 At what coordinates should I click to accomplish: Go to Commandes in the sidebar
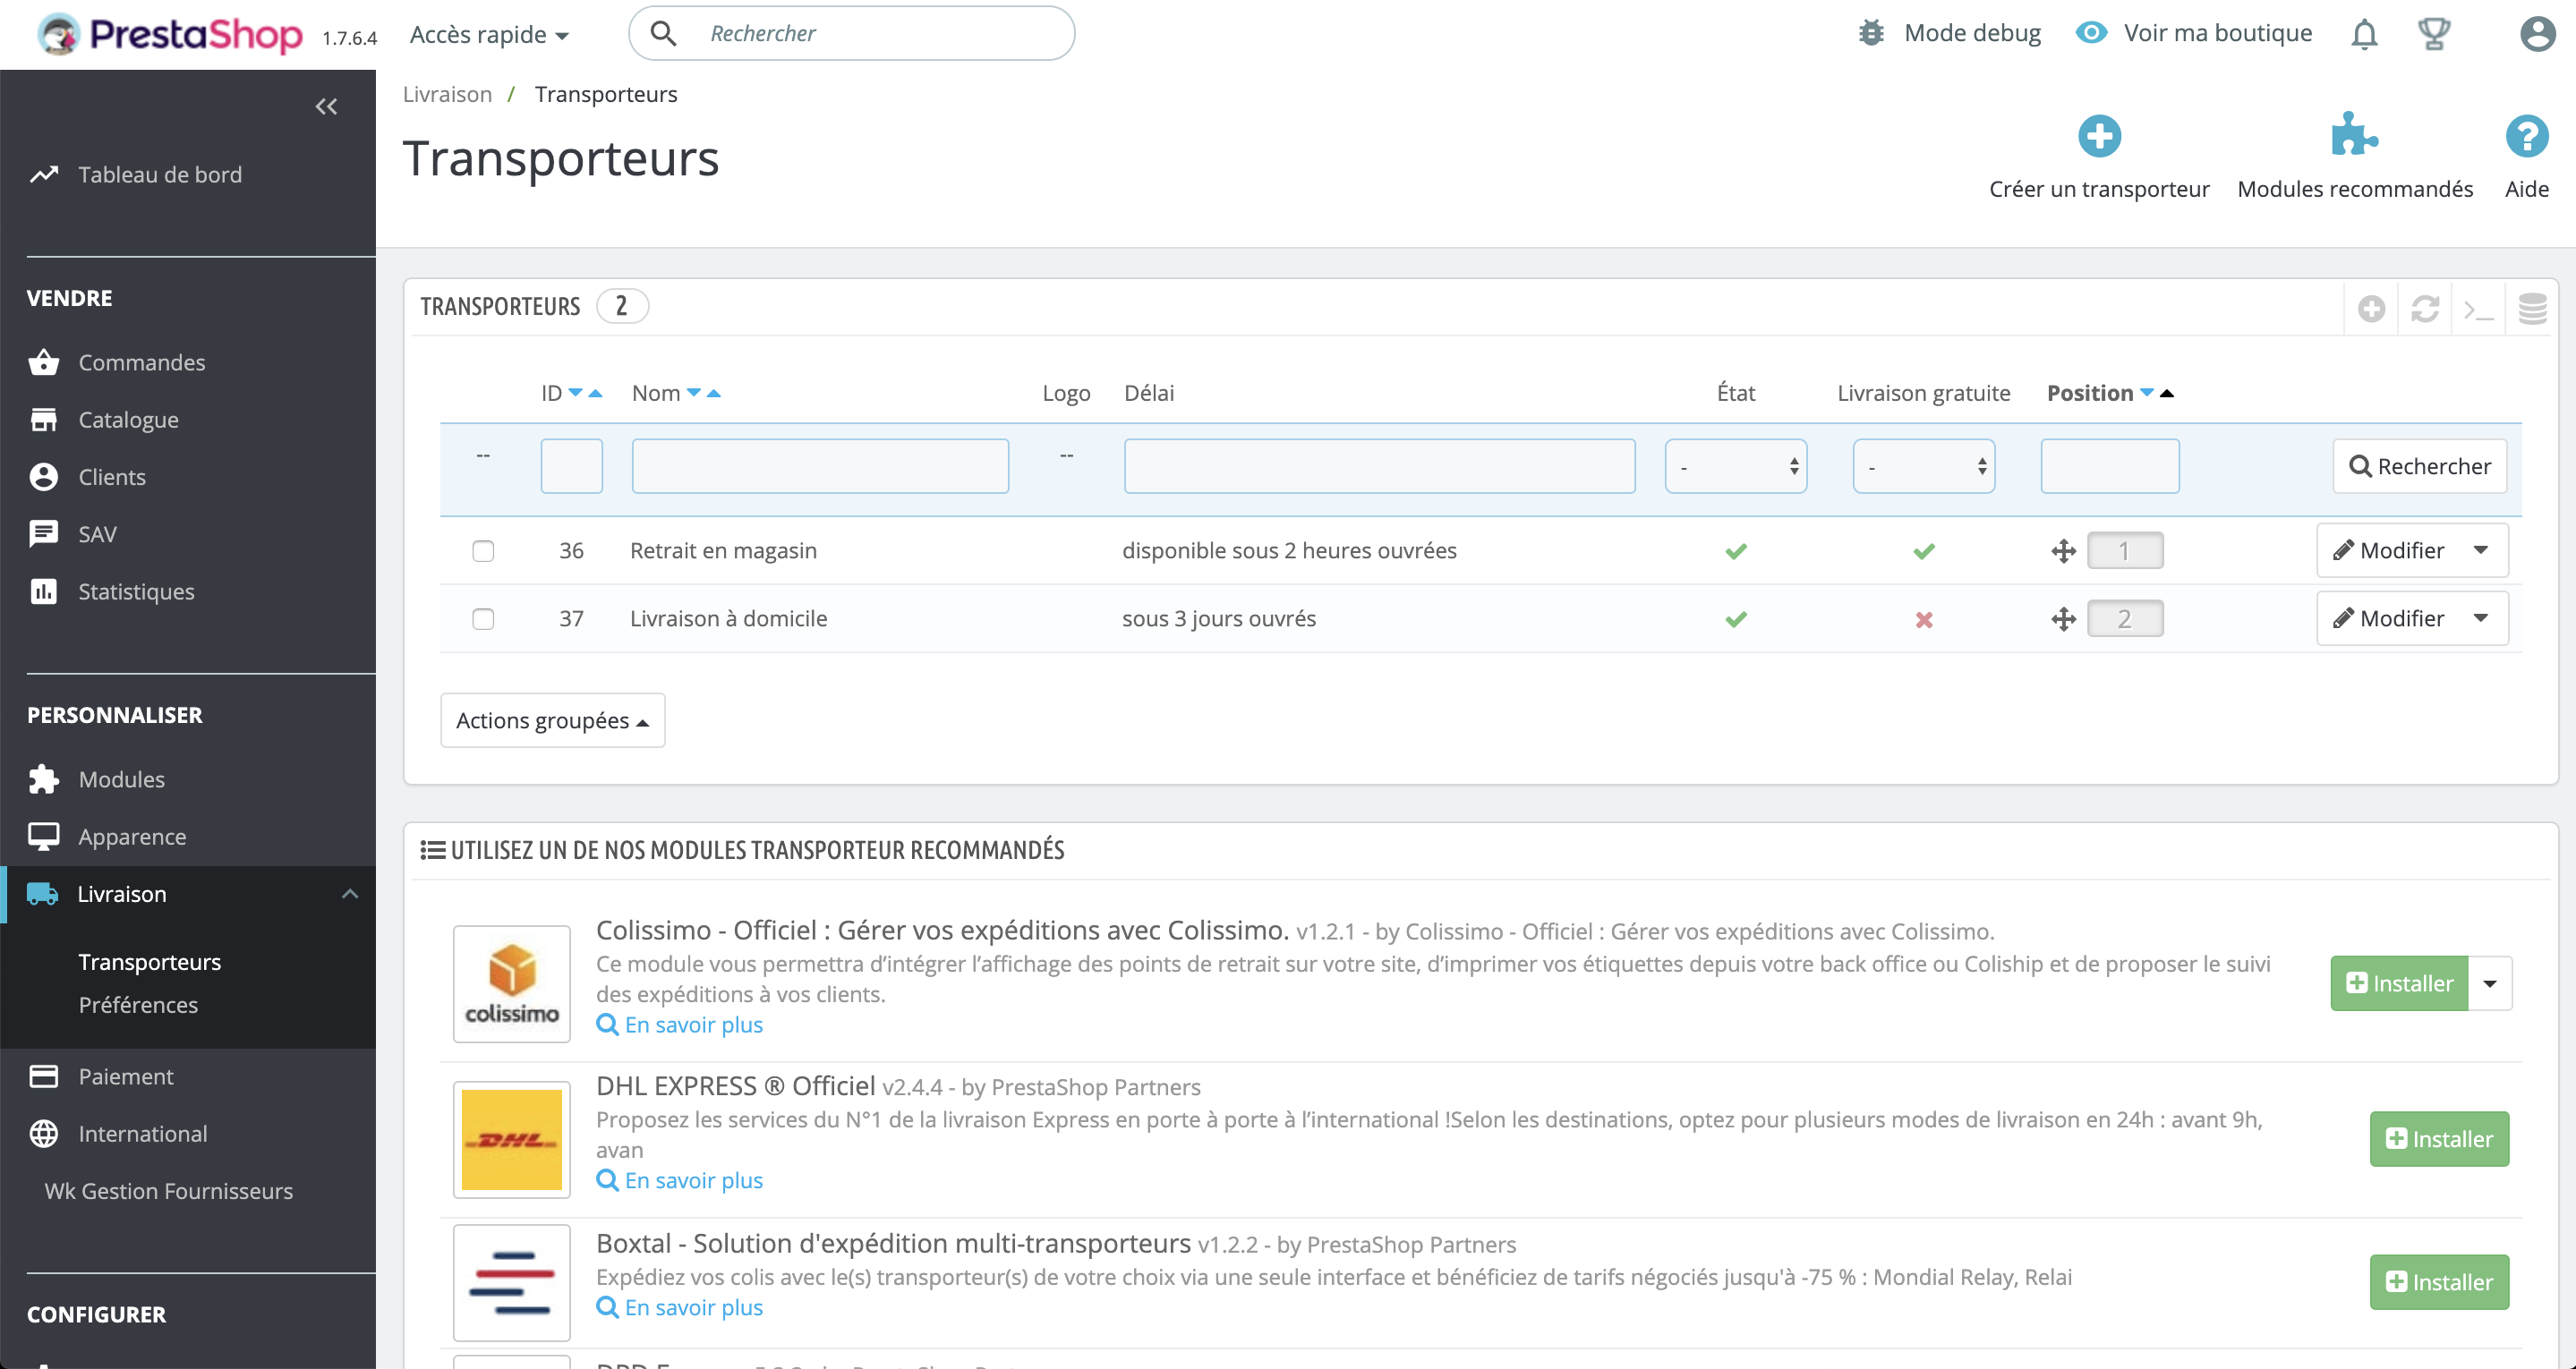click(142, 362)
